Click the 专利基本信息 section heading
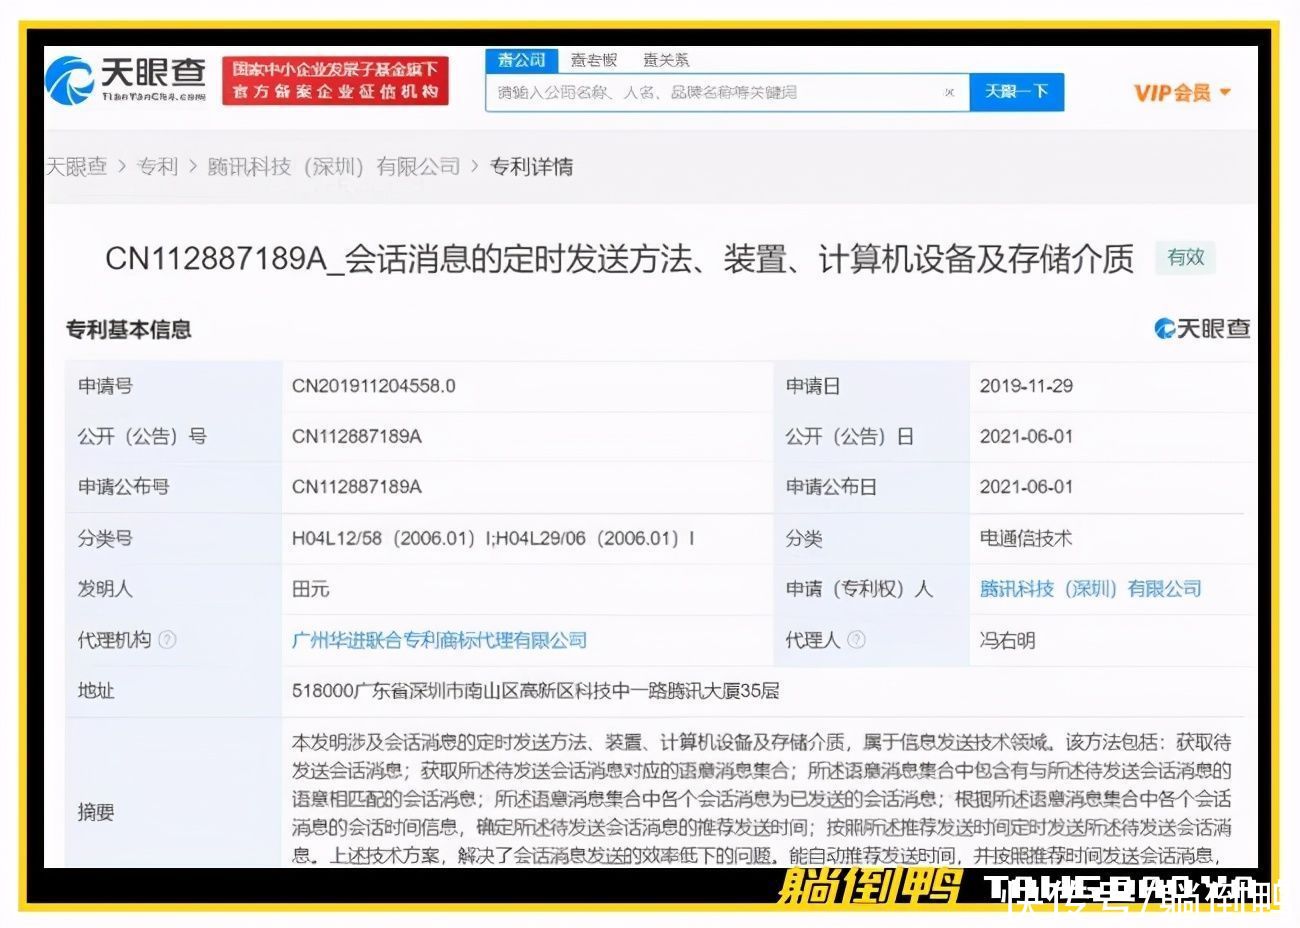The image size is (1300, 928). (128, 330)
